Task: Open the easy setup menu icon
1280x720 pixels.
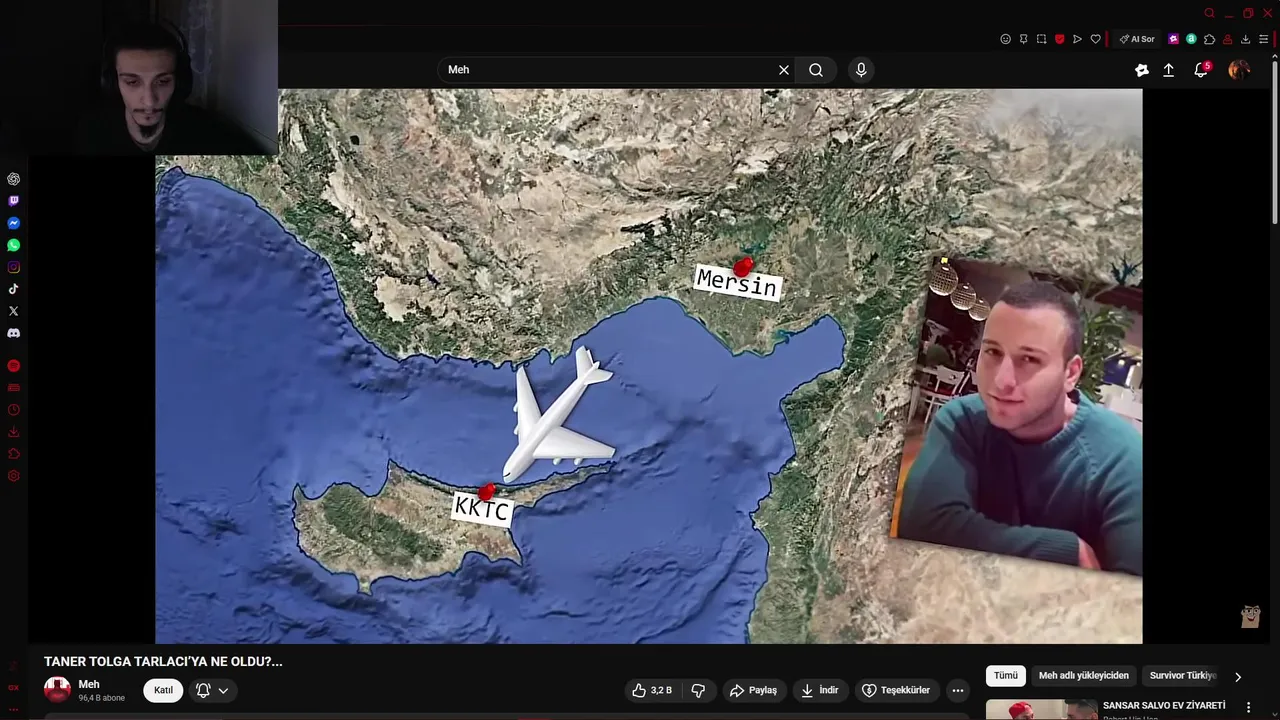Action: point(1264,39)
